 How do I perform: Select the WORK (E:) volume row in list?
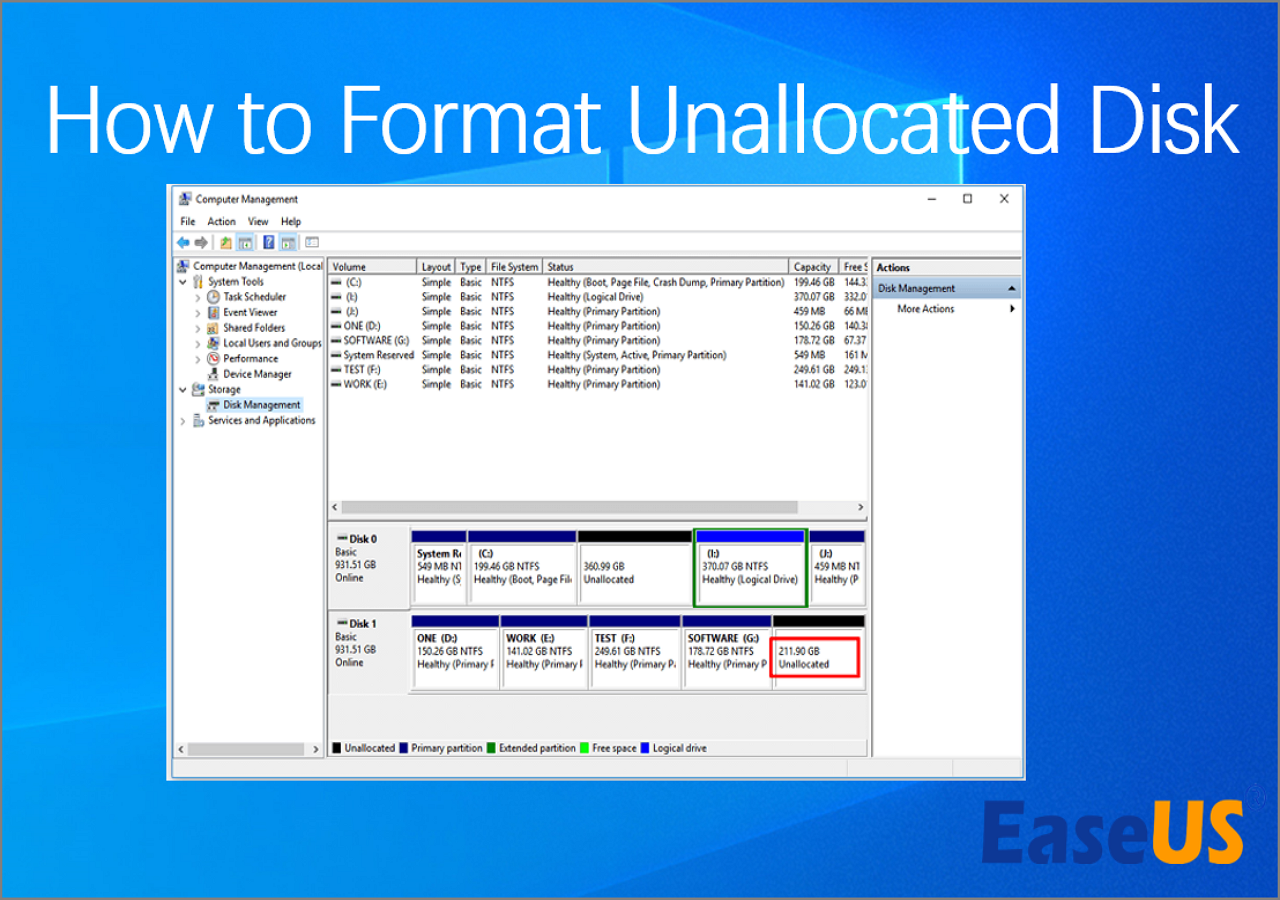pos(596,384)
